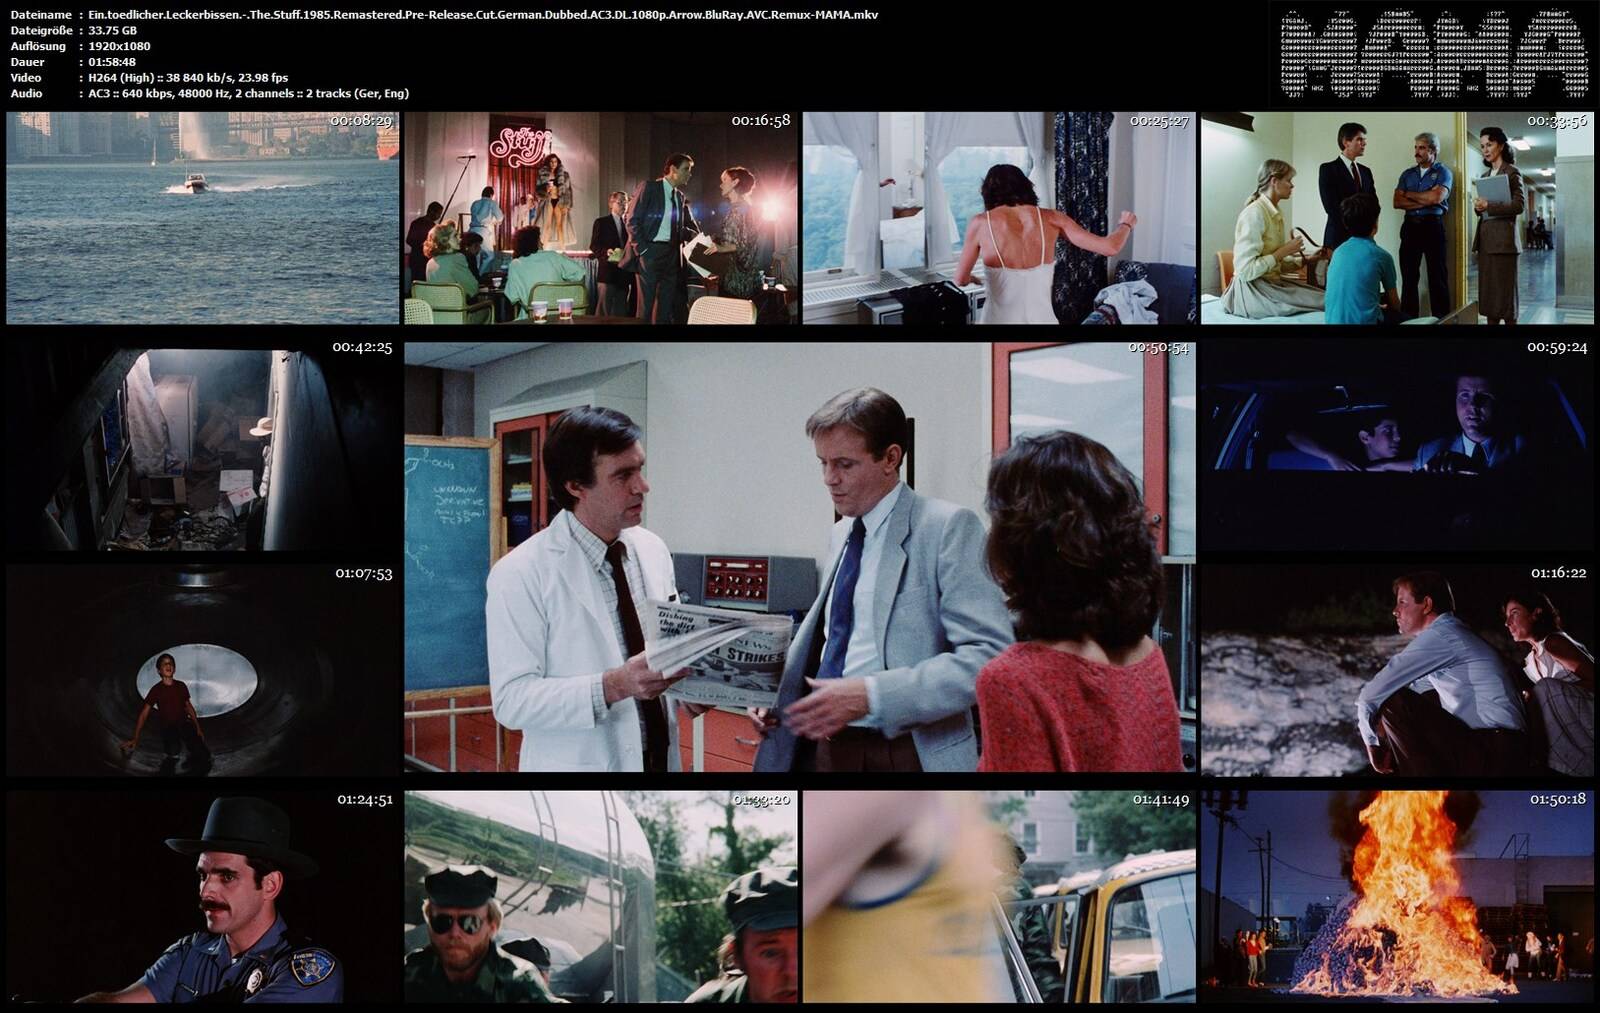Click the resolution value 1920x1080
1600x1013 pixels.
point(119,46)
